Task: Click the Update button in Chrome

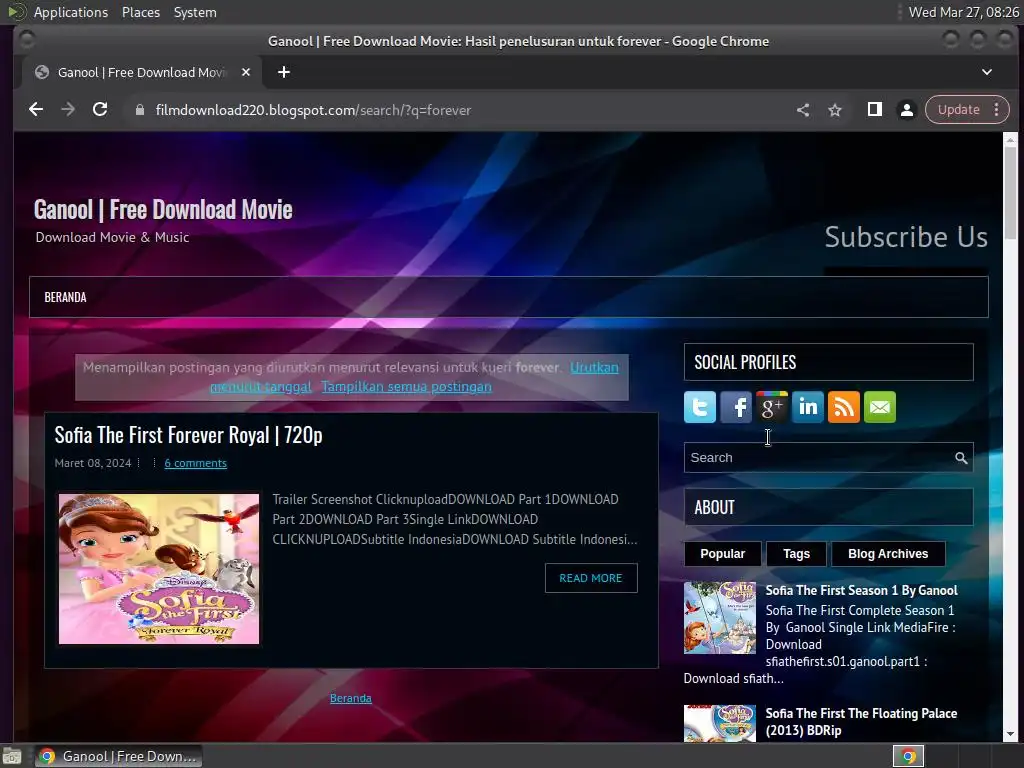Action: pos(958,110)
